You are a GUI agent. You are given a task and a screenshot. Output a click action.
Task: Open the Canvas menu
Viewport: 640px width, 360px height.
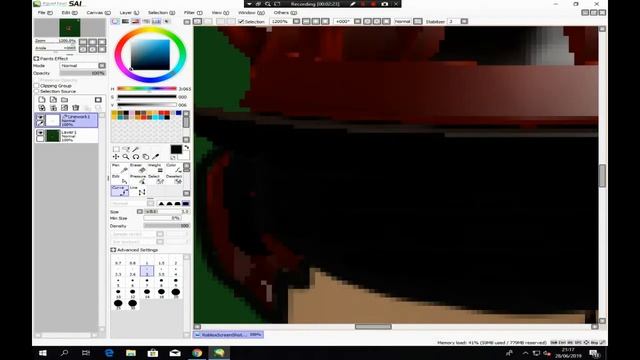(98, 13)
